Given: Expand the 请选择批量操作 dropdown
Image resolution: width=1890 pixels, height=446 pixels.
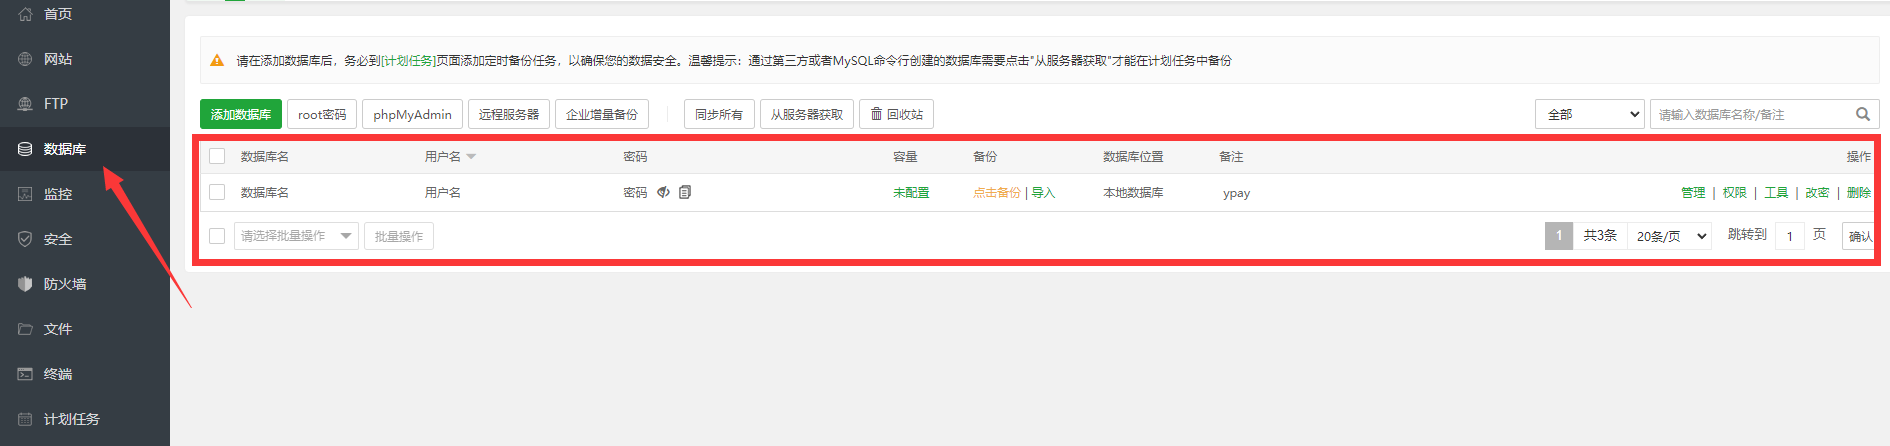Looking at the screenshot, I should pyautogui.click(x=296, y=236).
